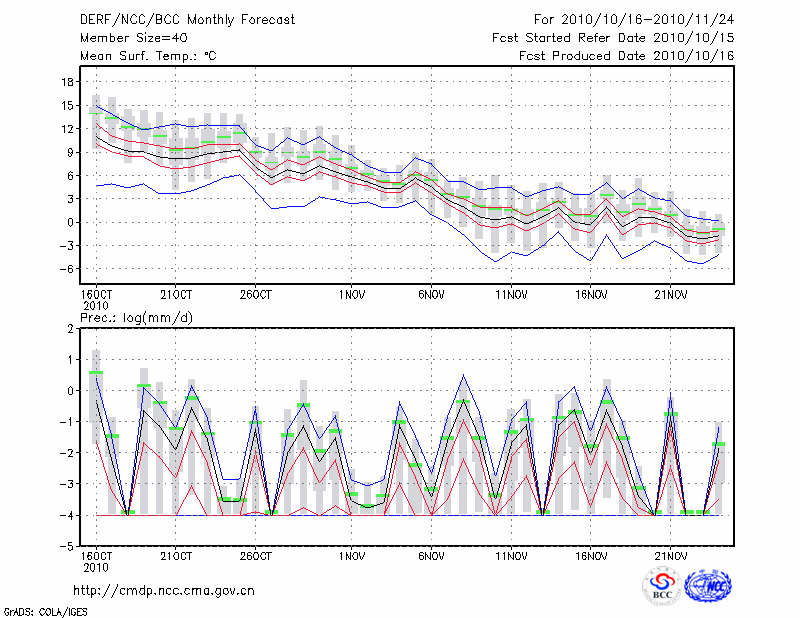Viewport: 800px width, 618px height.
Task: Select the Member Size=40 text
Action: coord(128,37)
